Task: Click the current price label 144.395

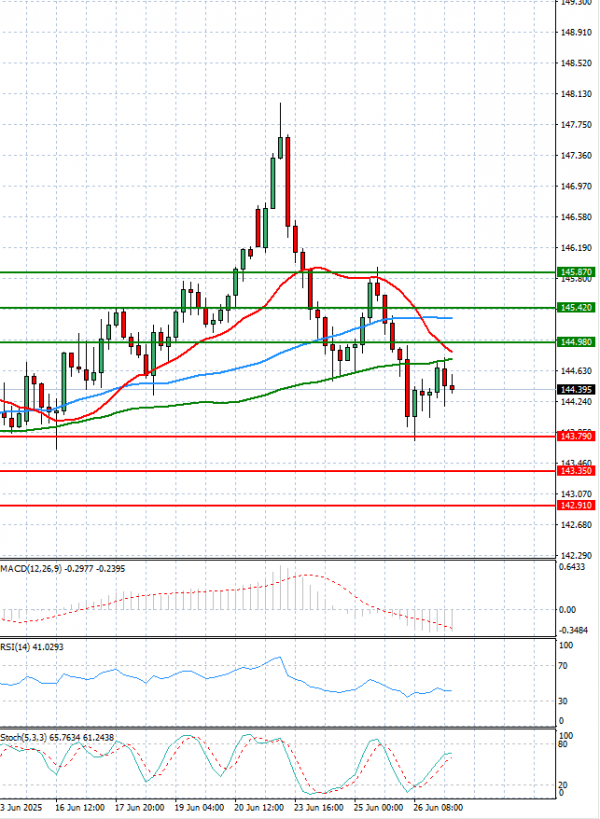Action: [576, 390]
